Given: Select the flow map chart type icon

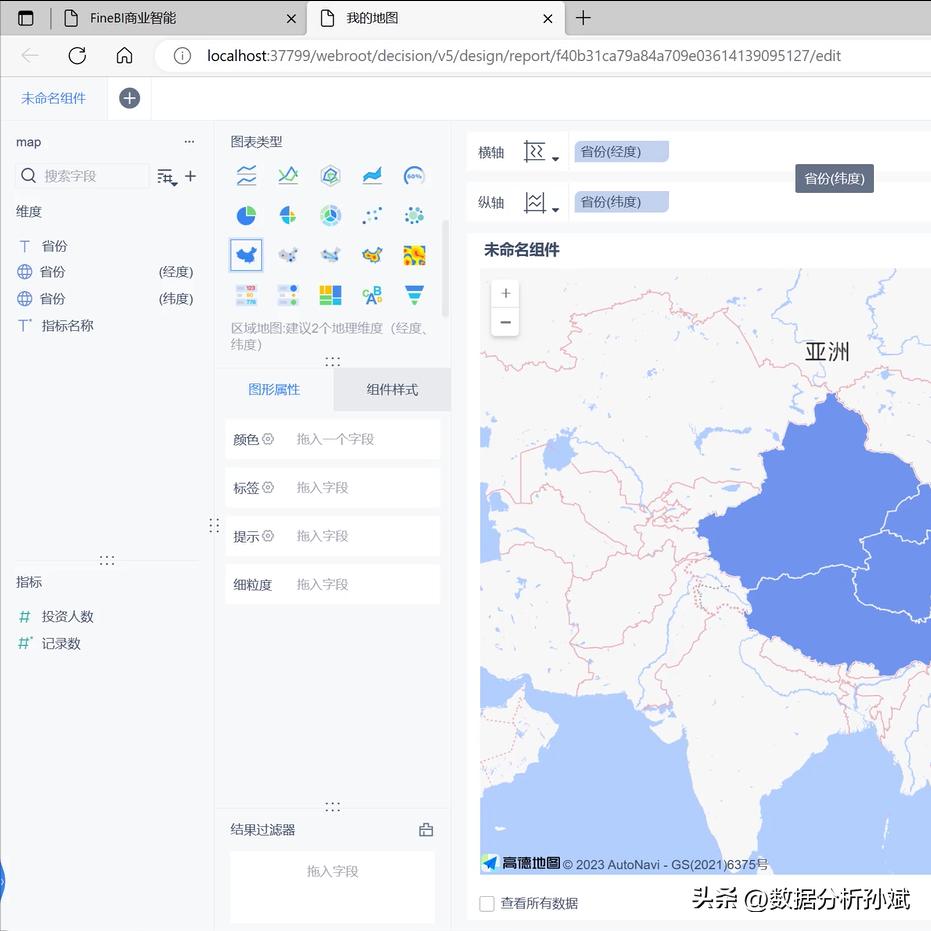Looking at the screenshot, I should pos(330,254).
